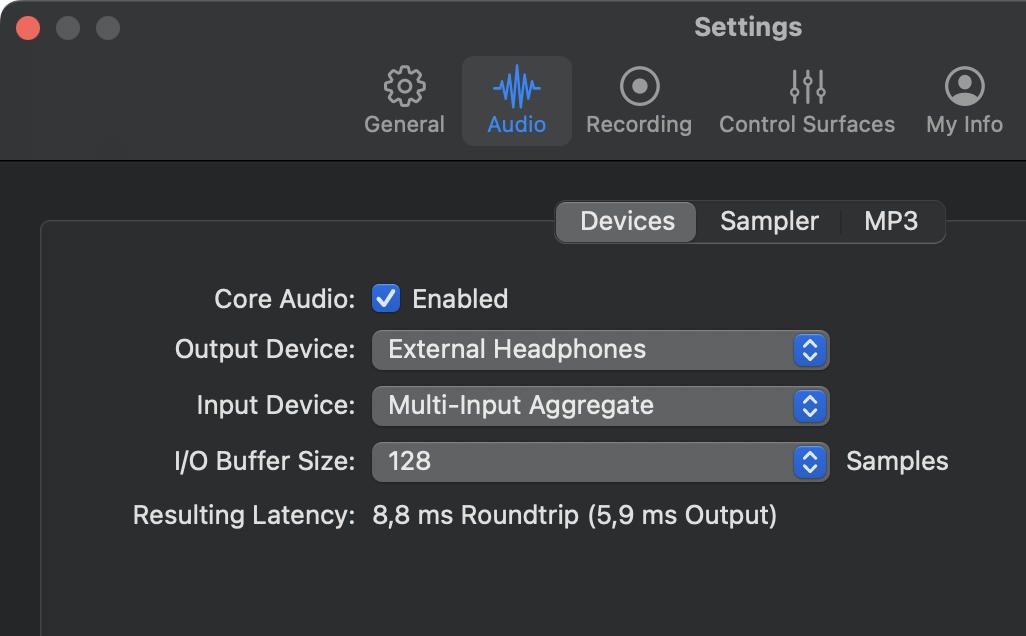
Task: Click the Enabled checkbox label text
Action: click(x=460, y=299)
